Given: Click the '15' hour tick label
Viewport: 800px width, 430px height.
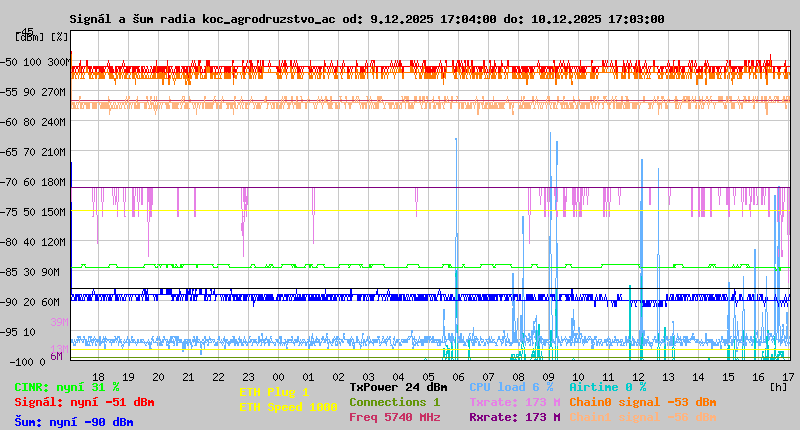Looking at the screenshot, I should point(728,377).
